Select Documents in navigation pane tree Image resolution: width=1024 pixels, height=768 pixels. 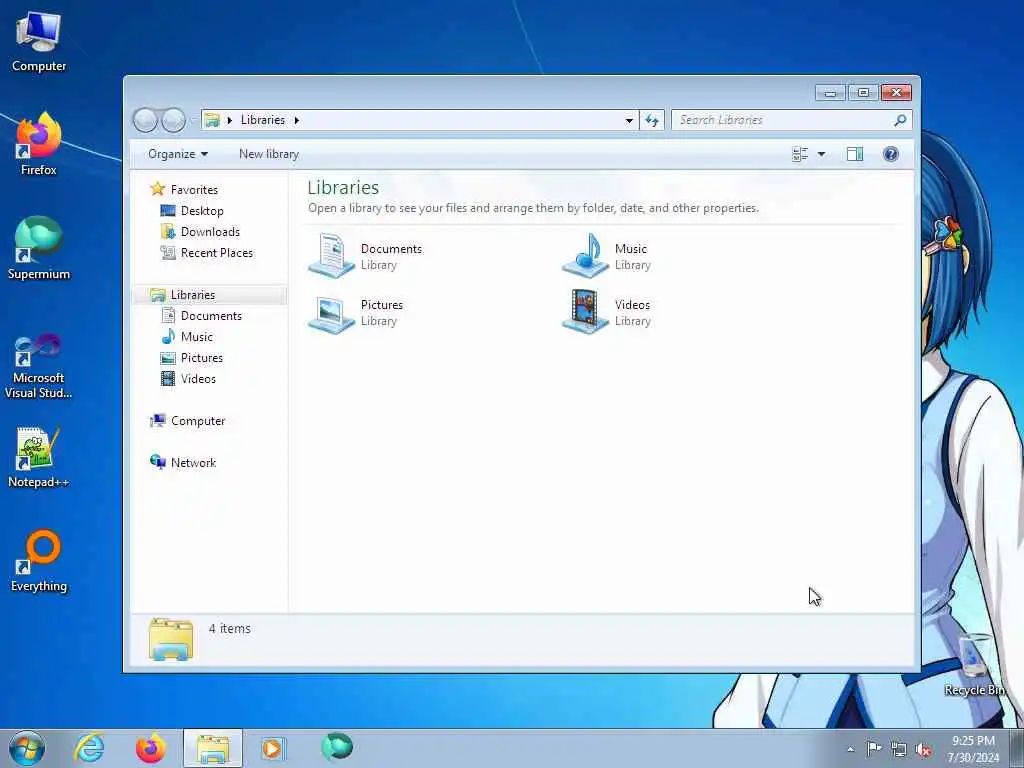(211, 316)
